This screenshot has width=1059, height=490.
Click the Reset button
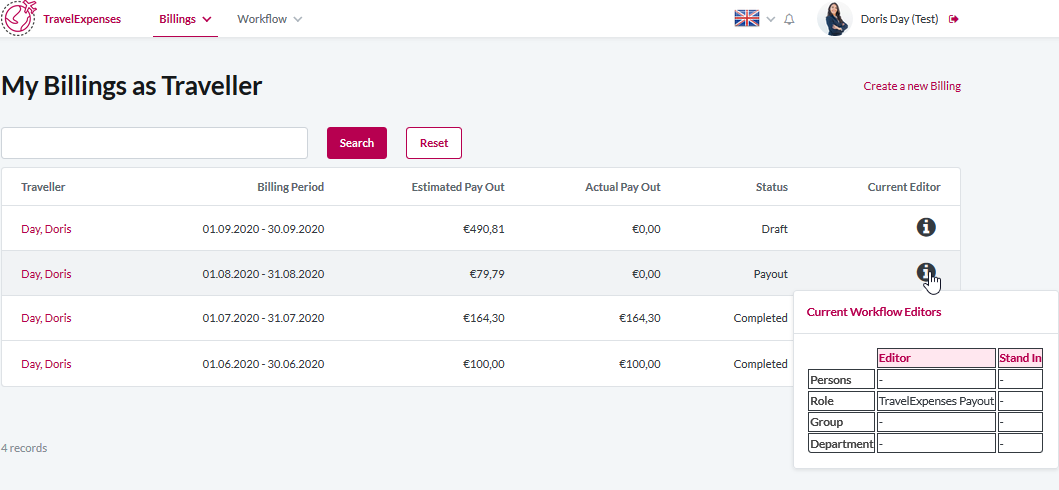(x=434, y=143)
